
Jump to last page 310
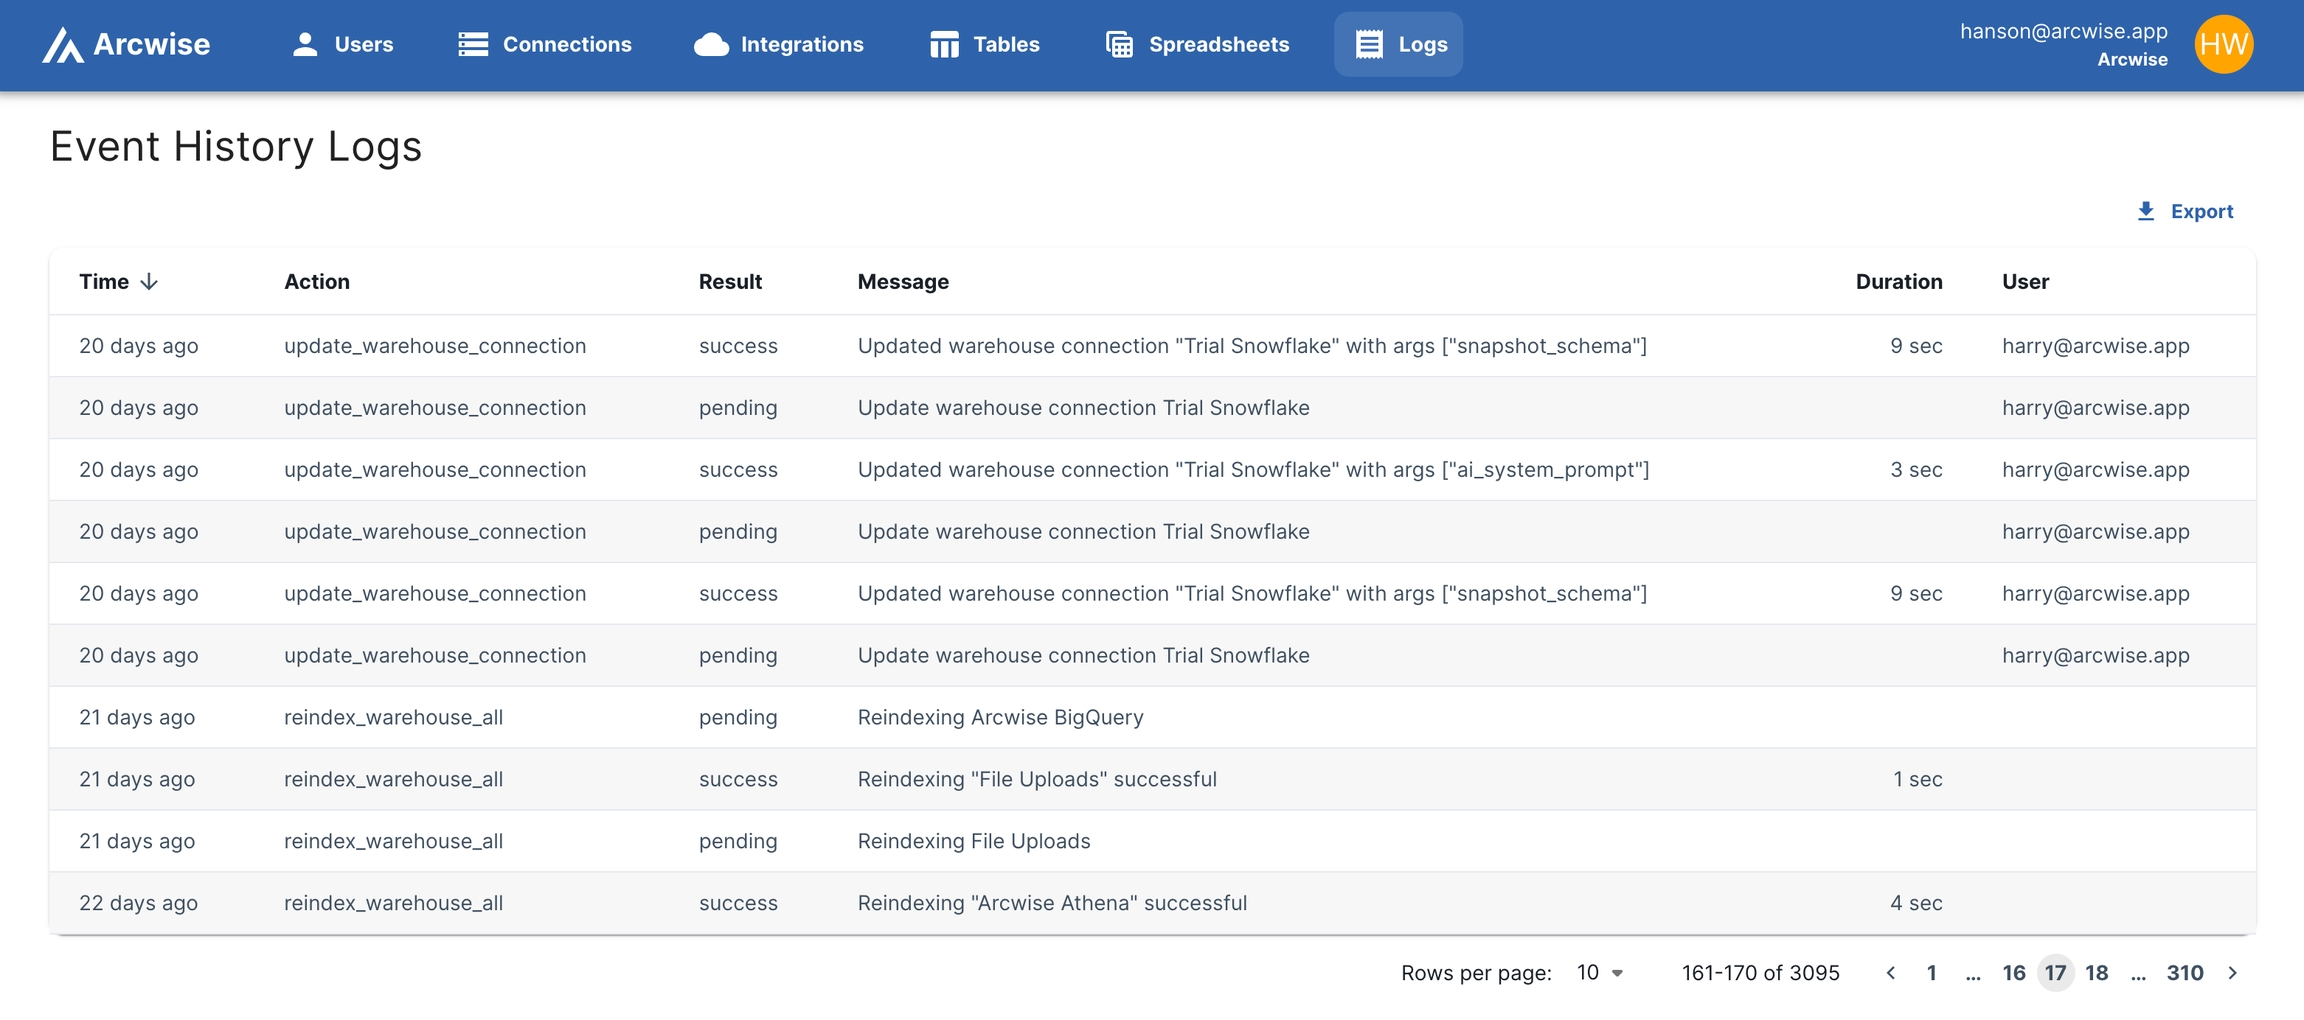point(2185,973)
